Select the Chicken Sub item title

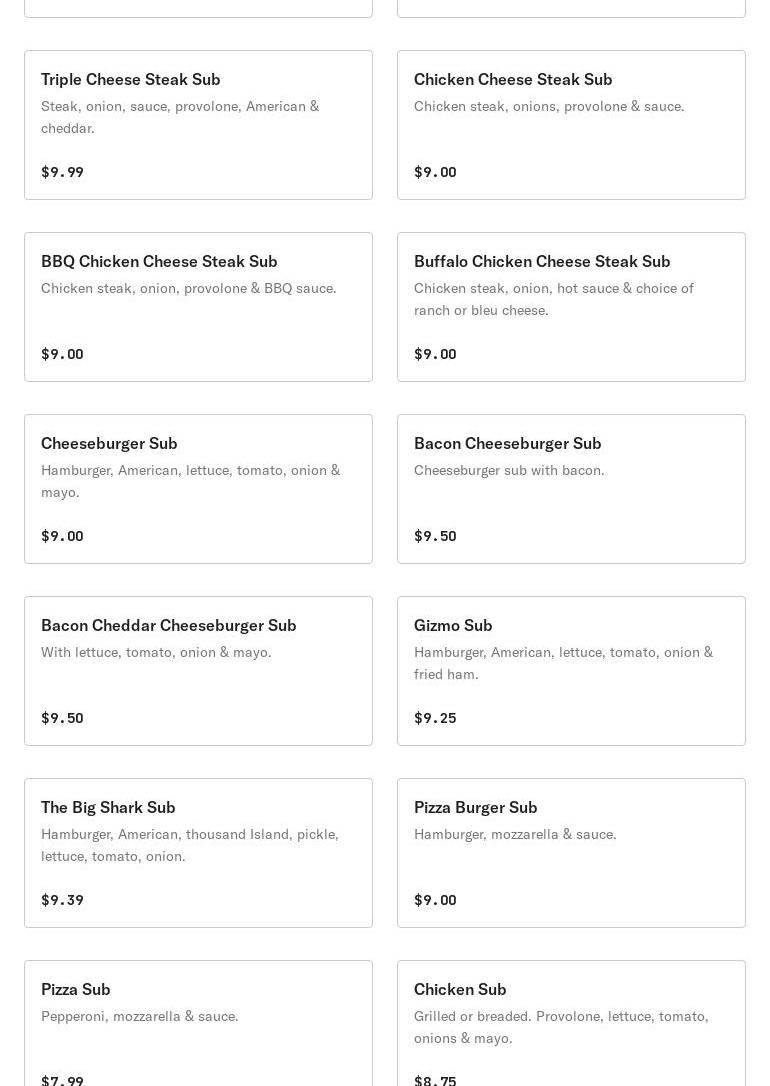click(x=460, y=989)
